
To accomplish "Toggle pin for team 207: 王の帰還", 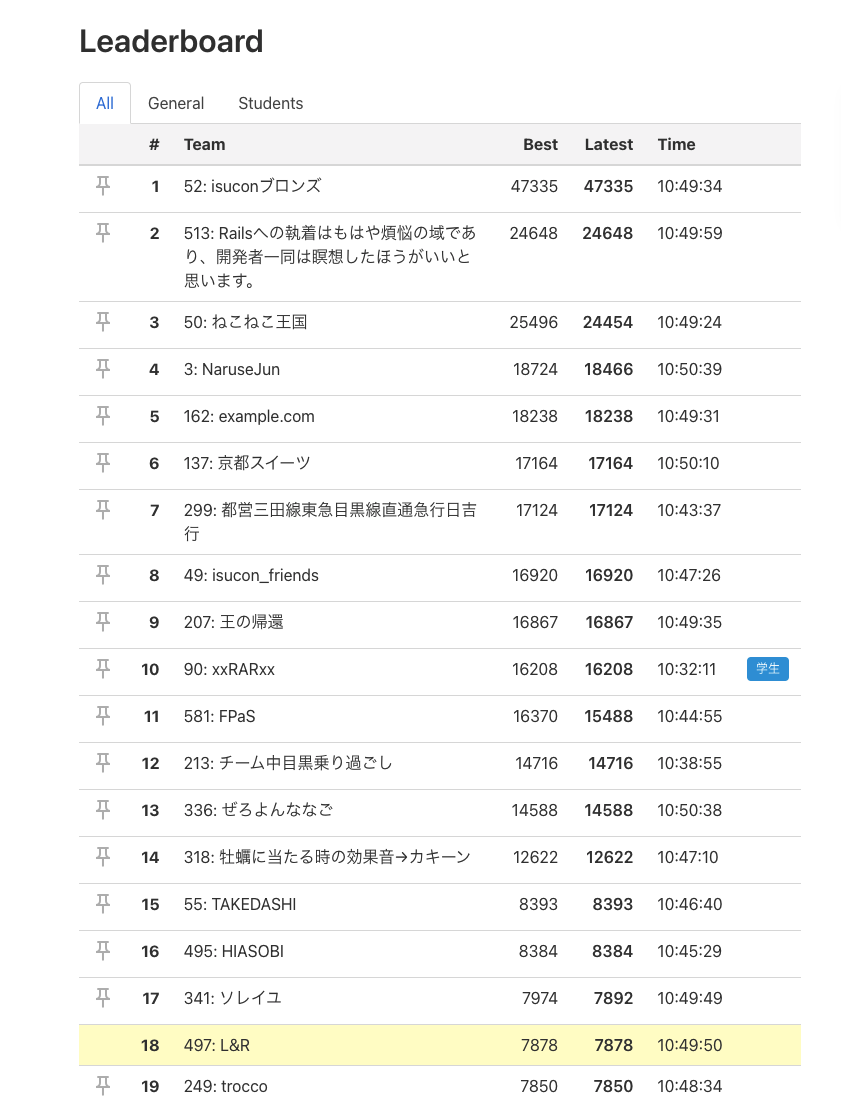I will click(x=103, y=621).
